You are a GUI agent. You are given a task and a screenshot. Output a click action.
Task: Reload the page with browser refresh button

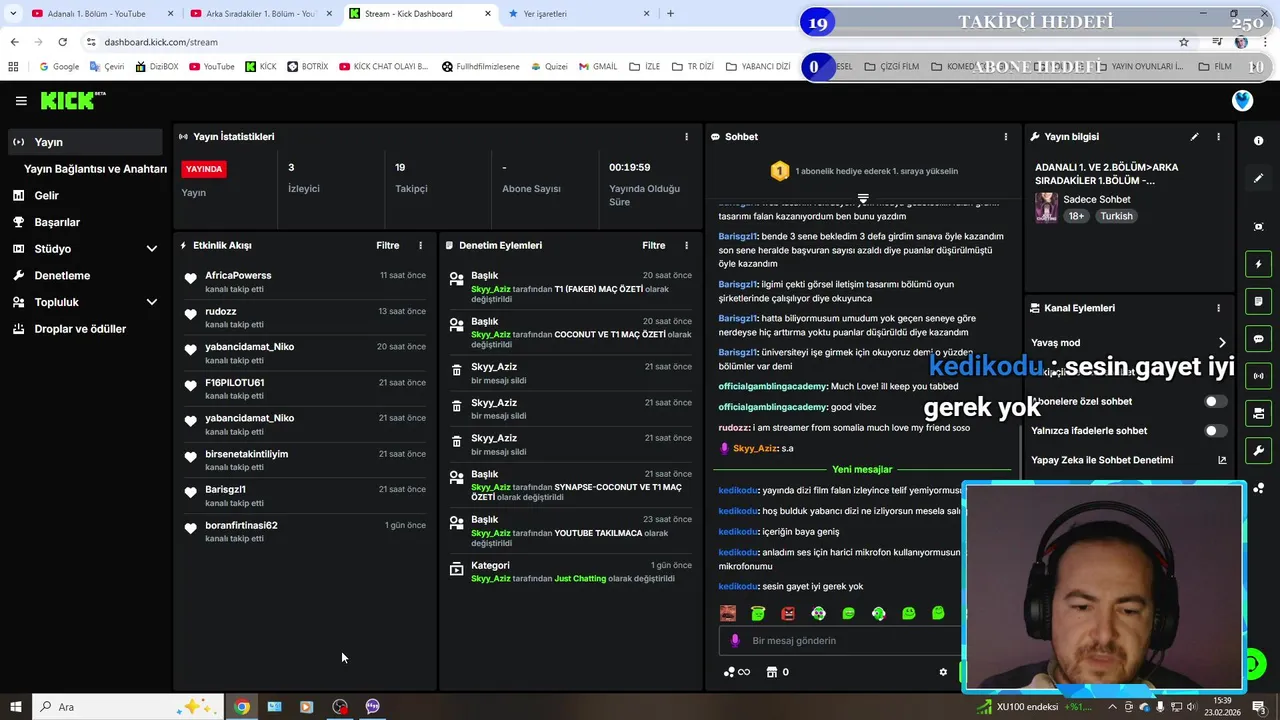pyautogui.click(x=63, y=42)
